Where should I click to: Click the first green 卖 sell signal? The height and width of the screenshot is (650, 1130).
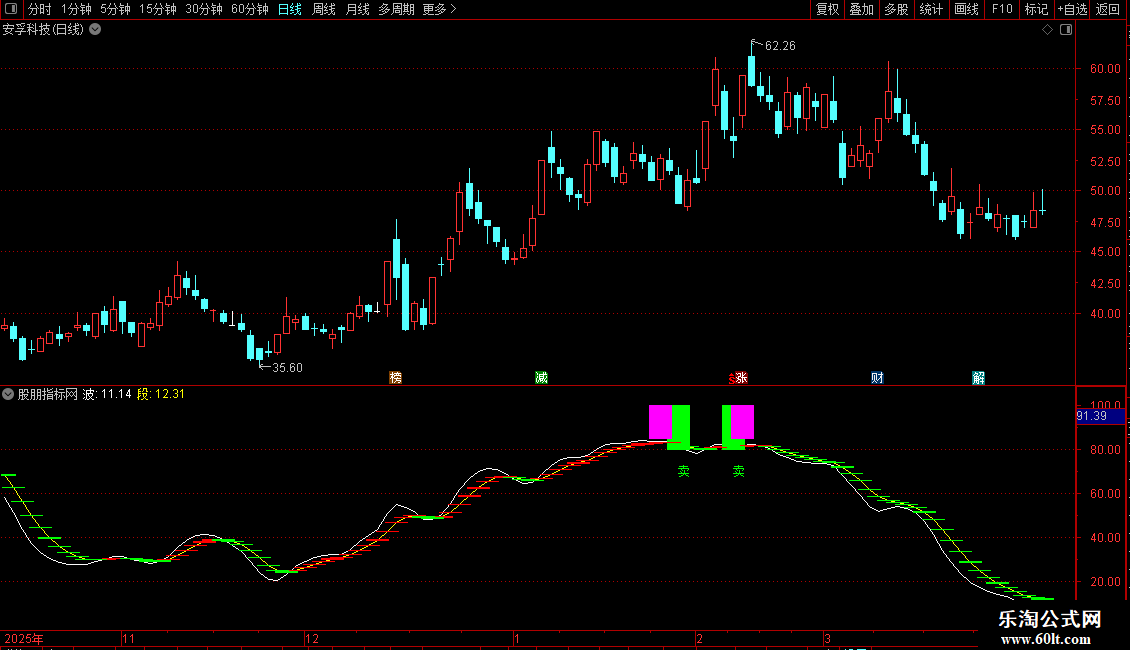pyautogui.click(x=683, y=471)
